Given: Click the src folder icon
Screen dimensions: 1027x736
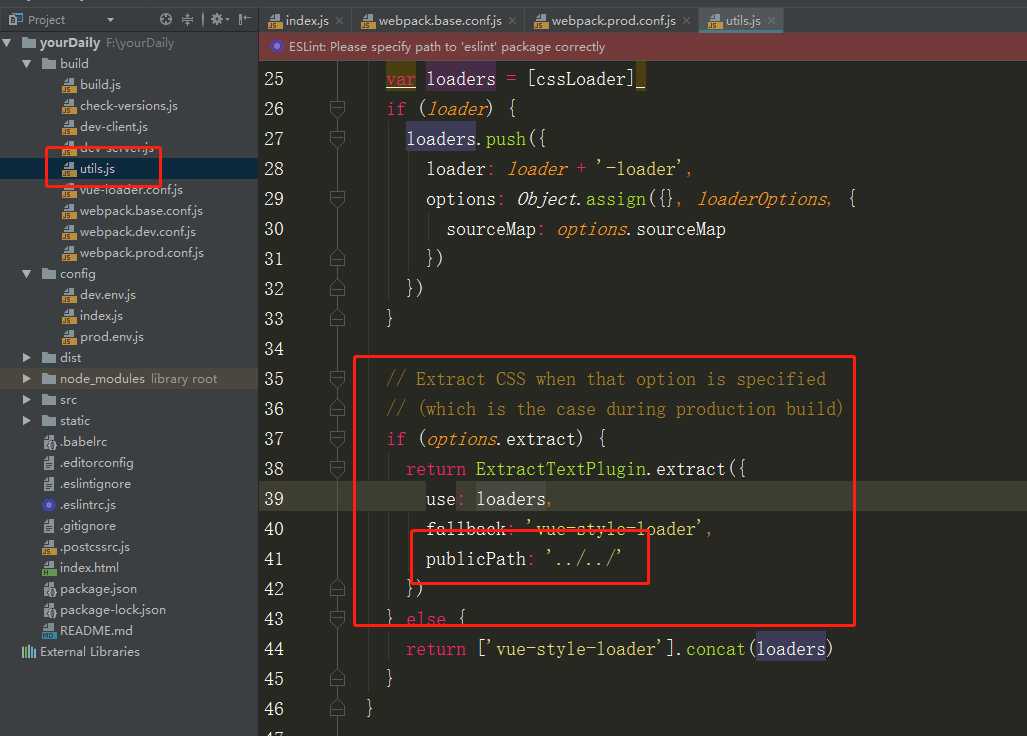Looking at the screenshot, I should point(48,400).
